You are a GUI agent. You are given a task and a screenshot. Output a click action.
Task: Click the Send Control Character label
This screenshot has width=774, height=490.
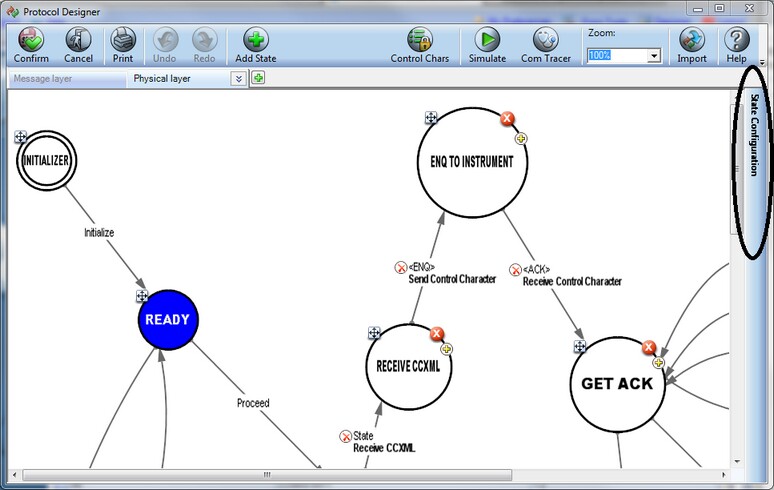(452, 279)
